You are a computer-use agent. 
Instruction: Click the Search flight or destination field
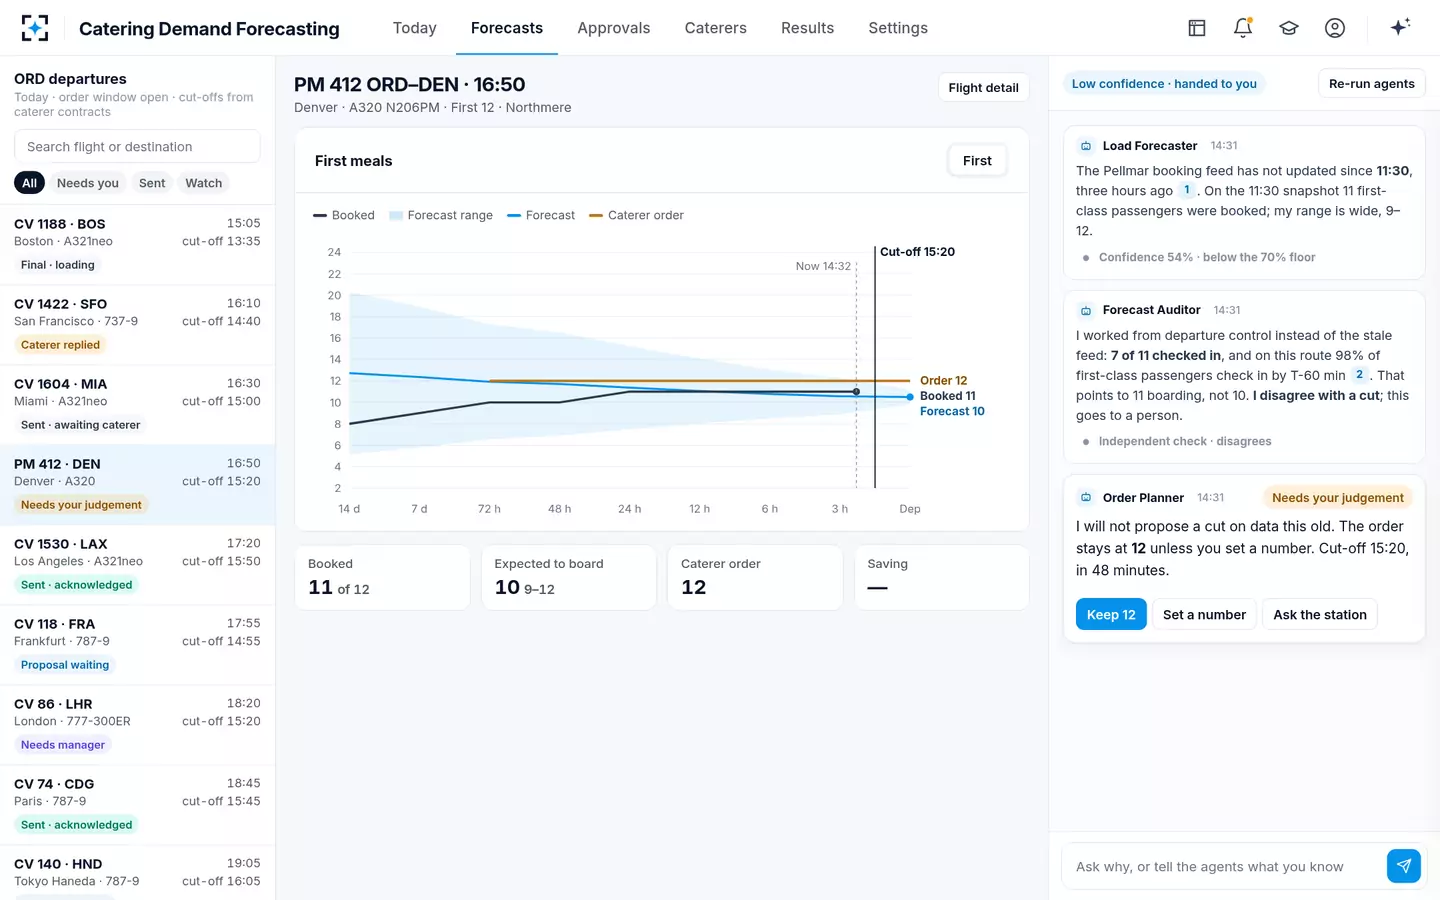[137, 147]
